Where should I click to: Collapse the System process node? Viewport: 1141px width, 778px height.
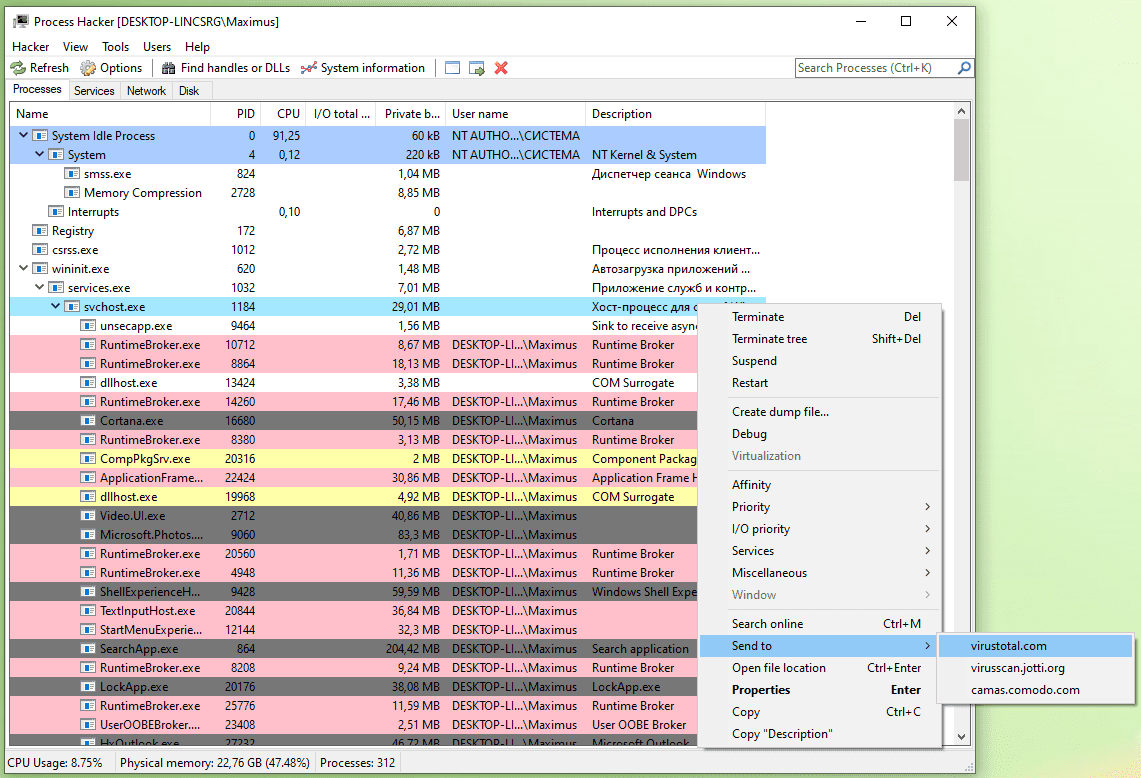(39, 154)
